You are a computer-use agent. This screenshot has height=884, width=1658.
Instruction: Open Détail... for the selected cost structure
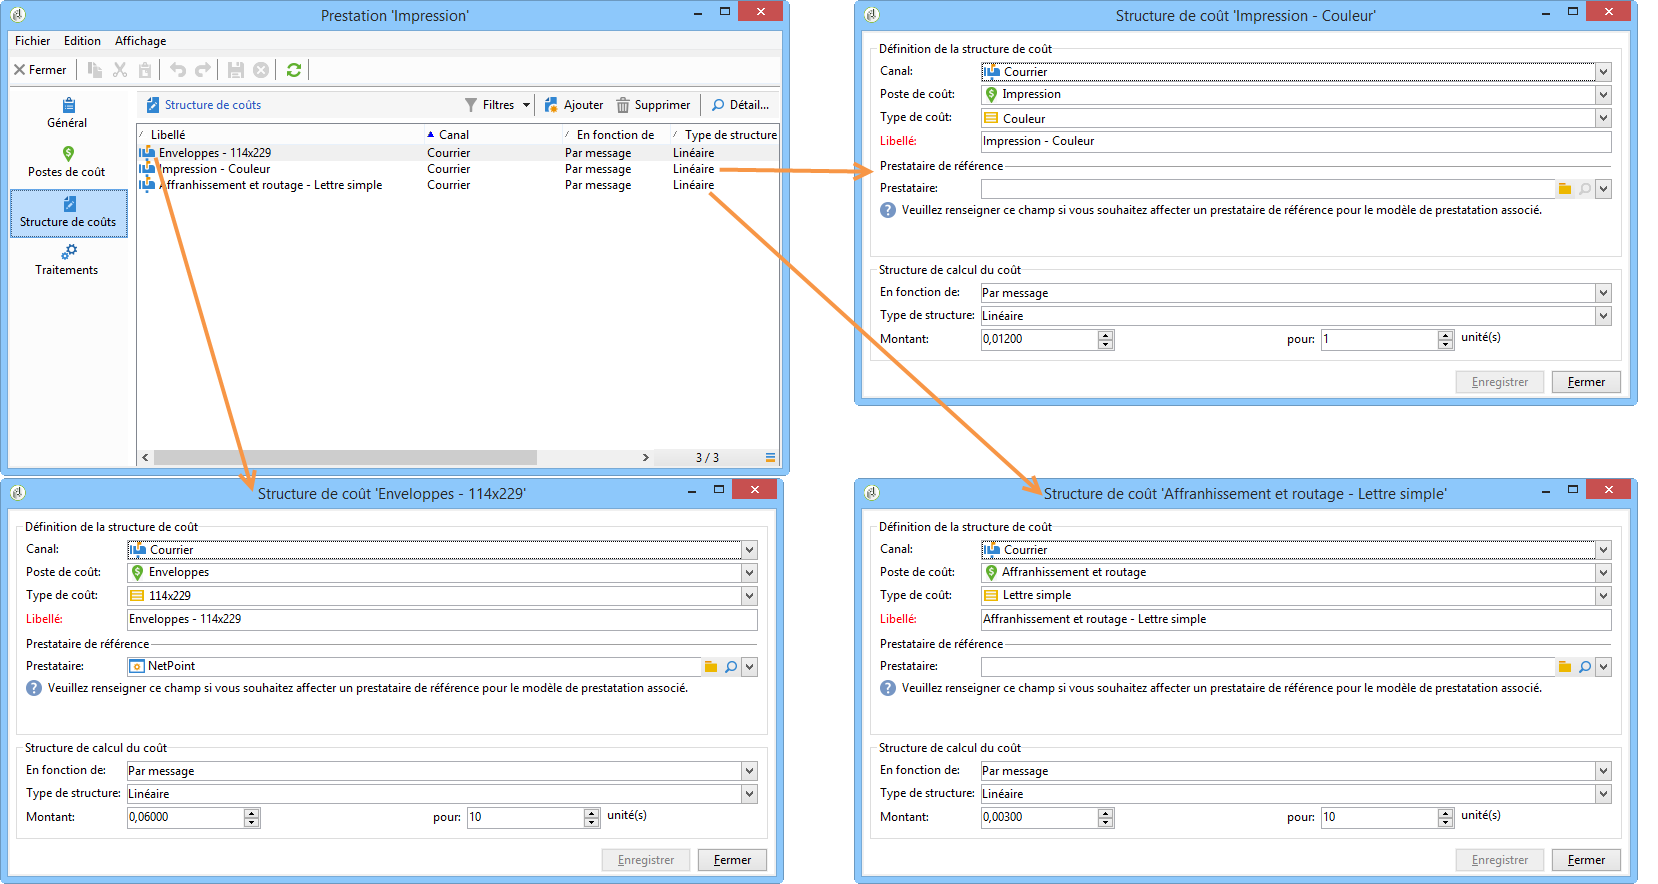click(x=740, y=105)
